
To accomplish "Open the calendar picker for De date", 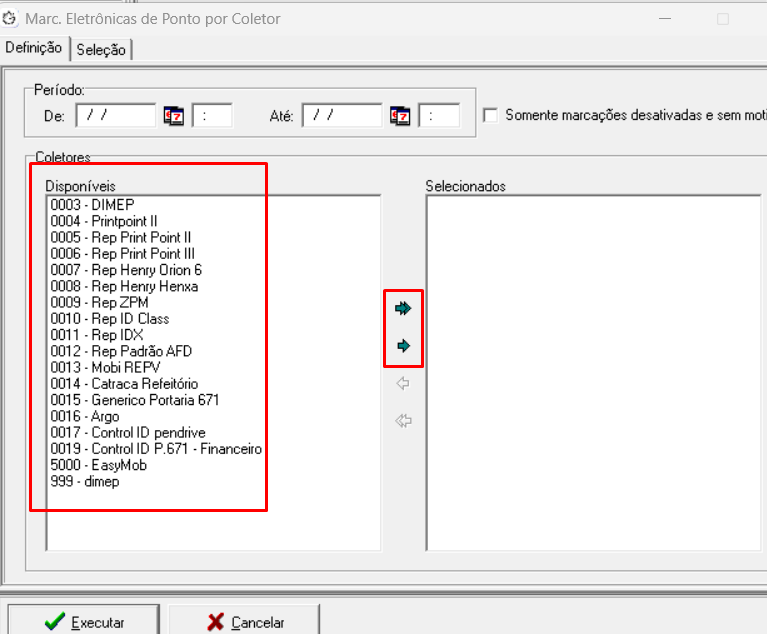I will coord(174,116).
